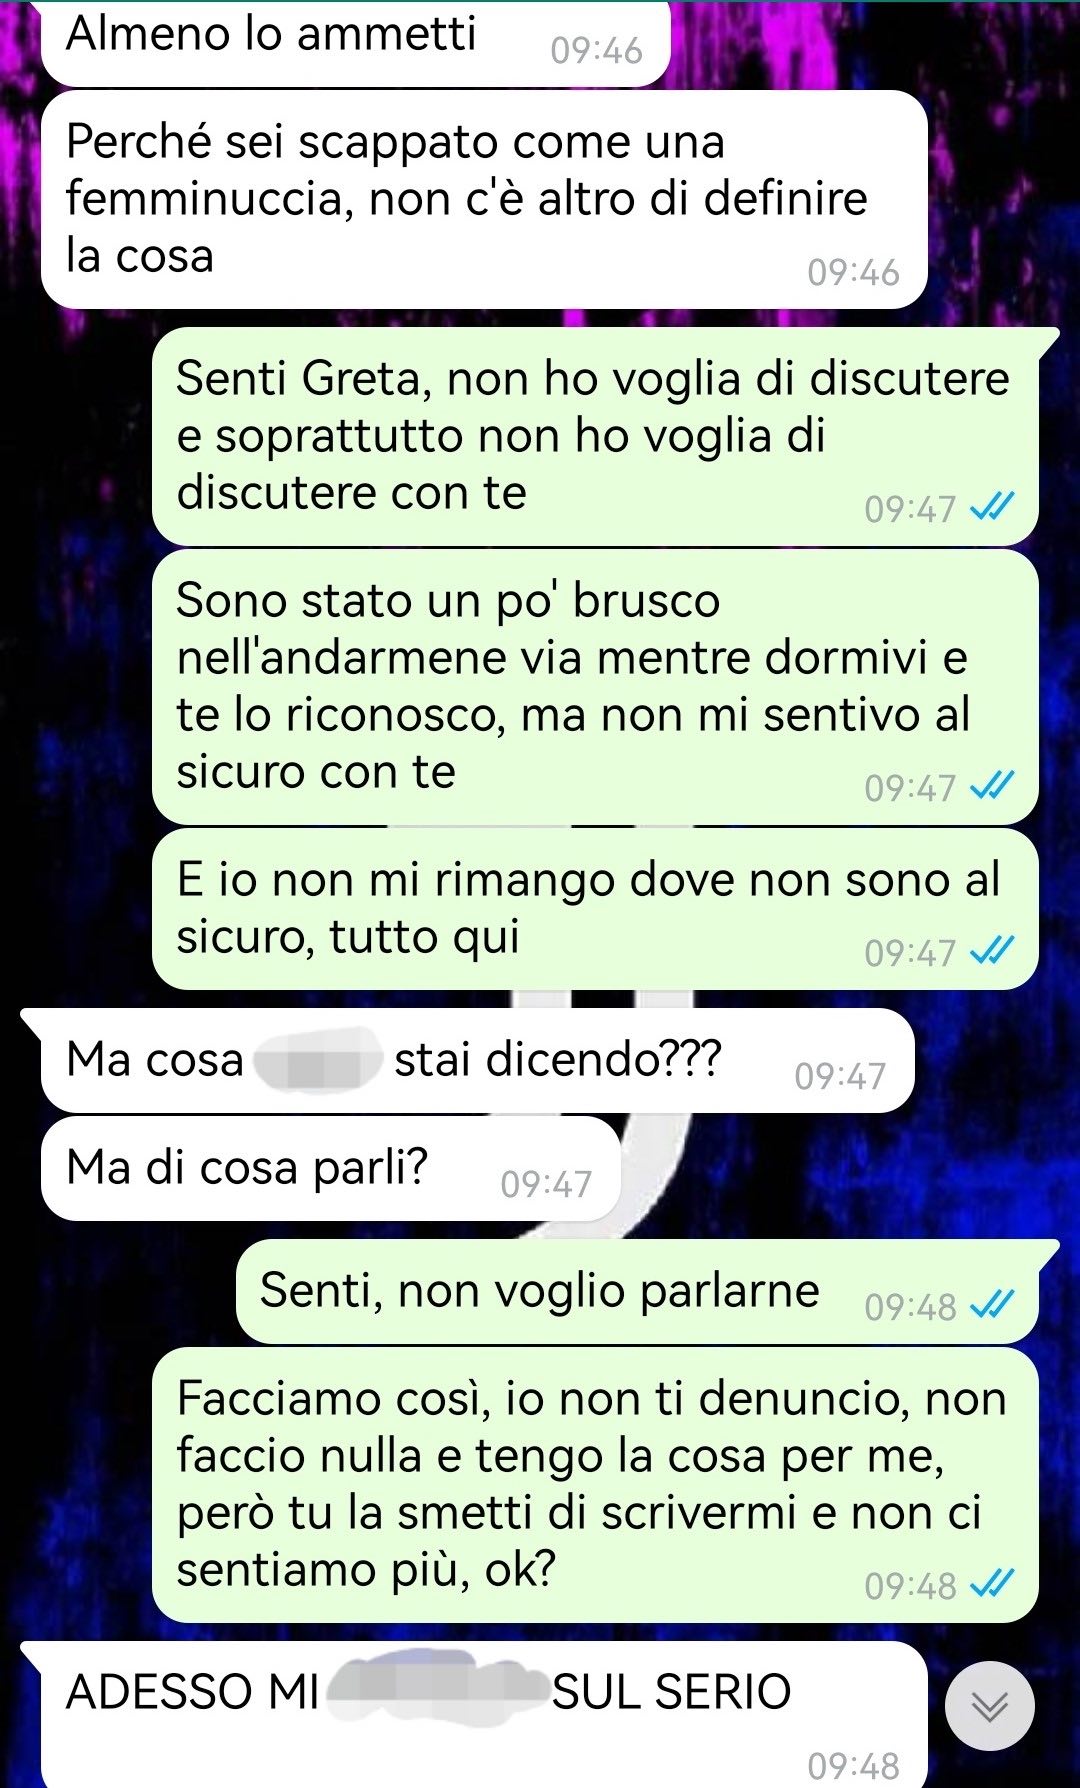This screenshot has width=1080, height=1788.
Task: Tap the 09:47 timestamp on 'Ma di cosa parli?'
Action: [546, 1184]
